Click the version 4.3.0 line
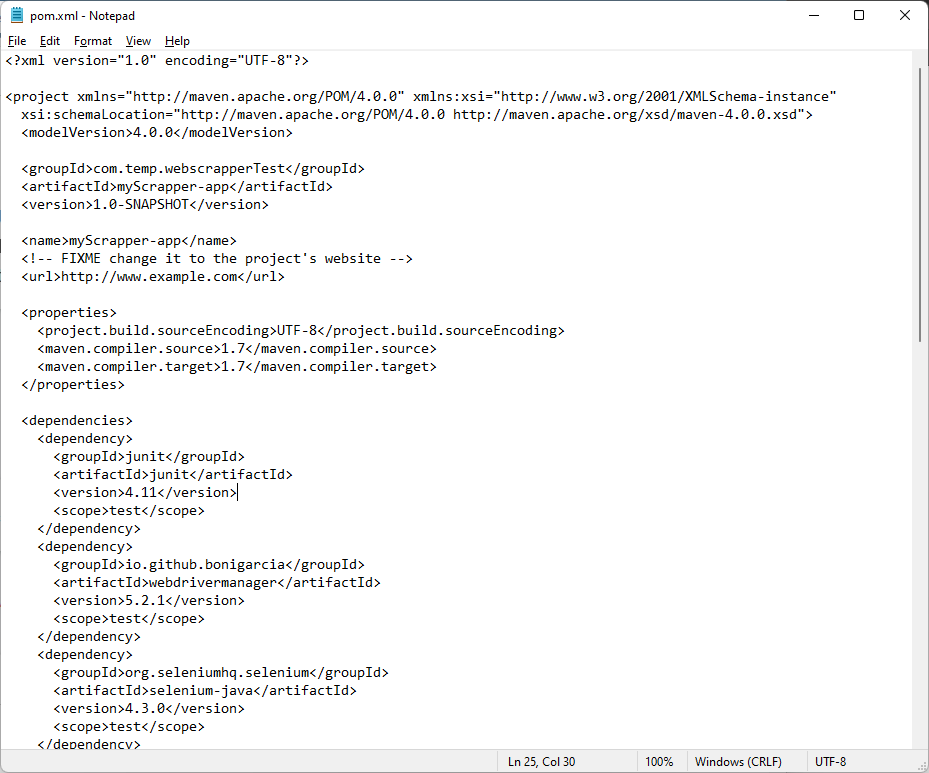 [x=149, y=708]
